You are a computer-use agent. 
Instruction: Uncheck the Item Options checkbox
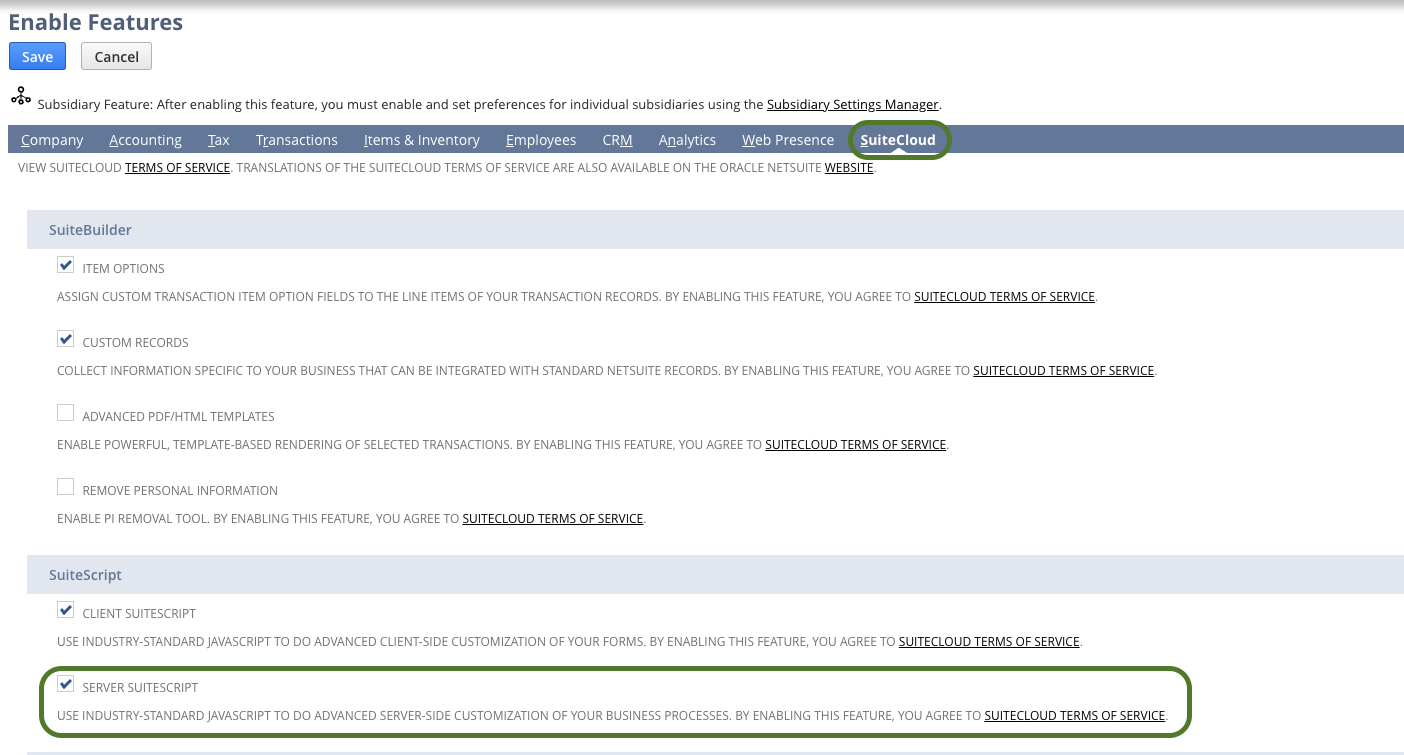pyautogui.click(x=65, y=264)
